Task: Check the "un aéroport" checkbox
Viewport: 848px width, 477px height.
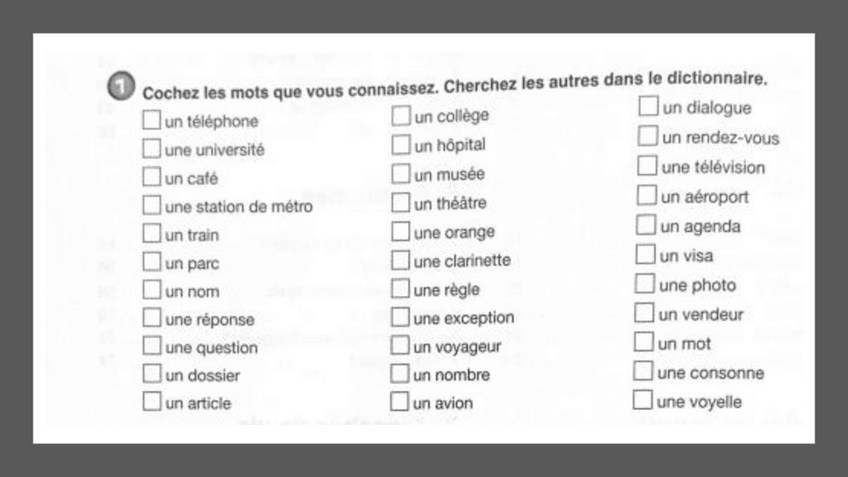Action: (x=646, y=196)
